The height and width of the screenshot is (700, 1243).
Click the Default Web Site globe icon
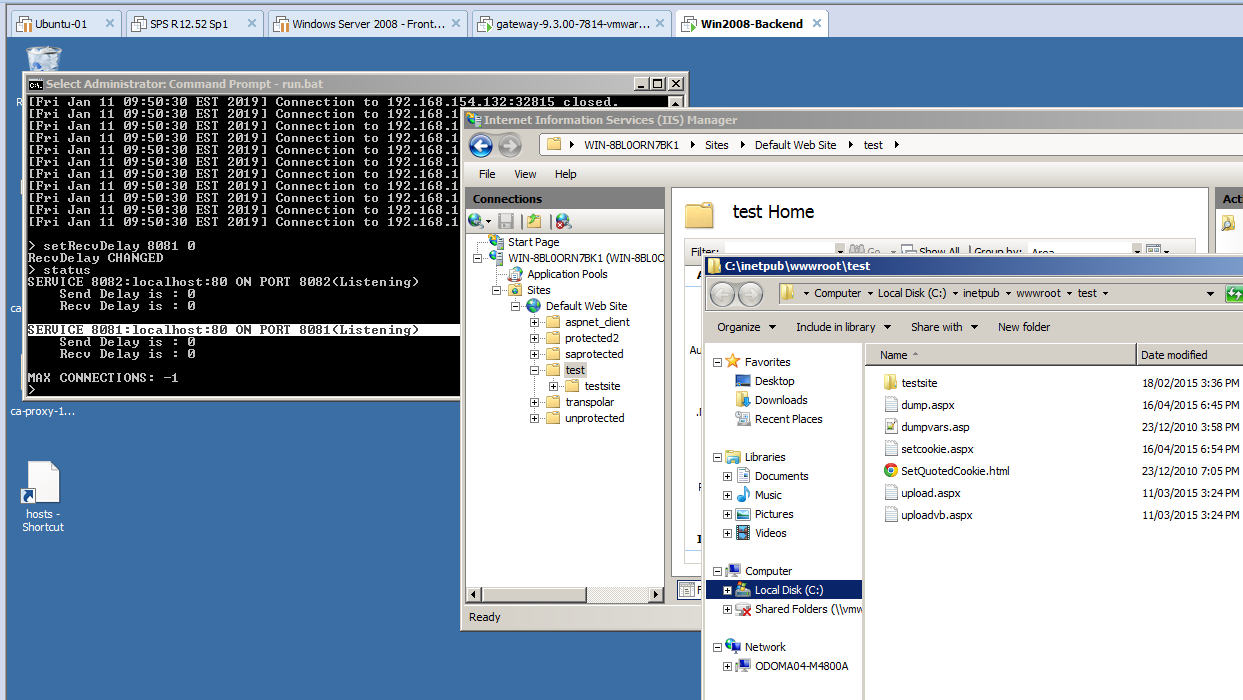click(534, 306)
